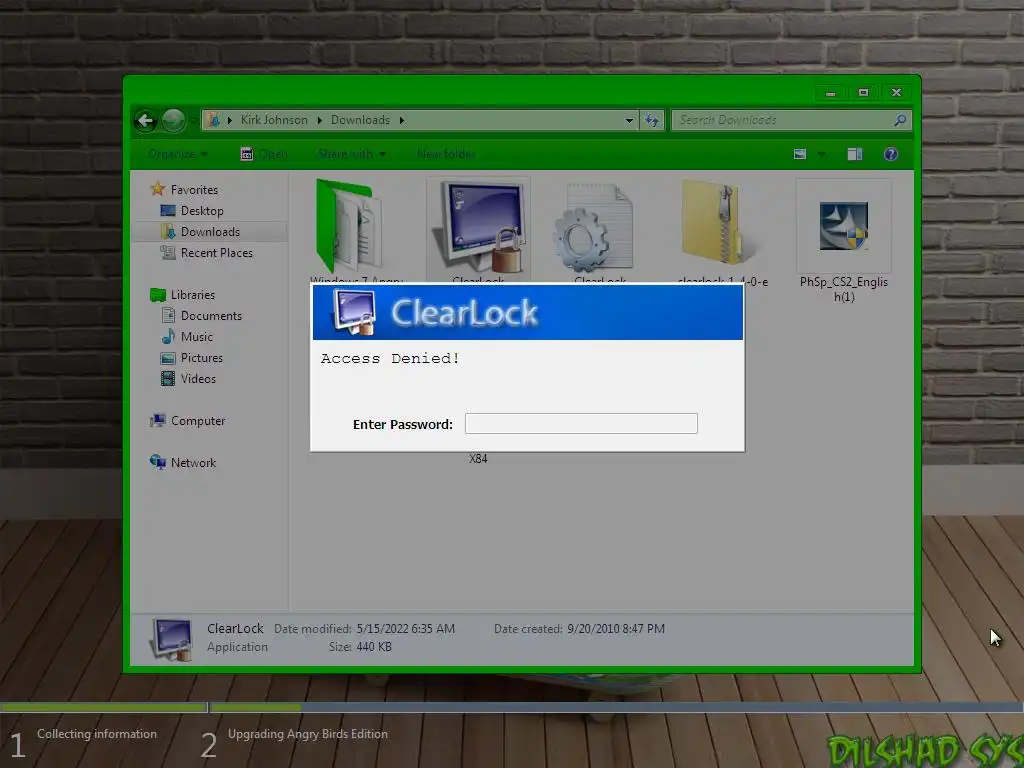
Task: Select the Kirk Johnson breadcrumb
Action: tap(274, 120)
